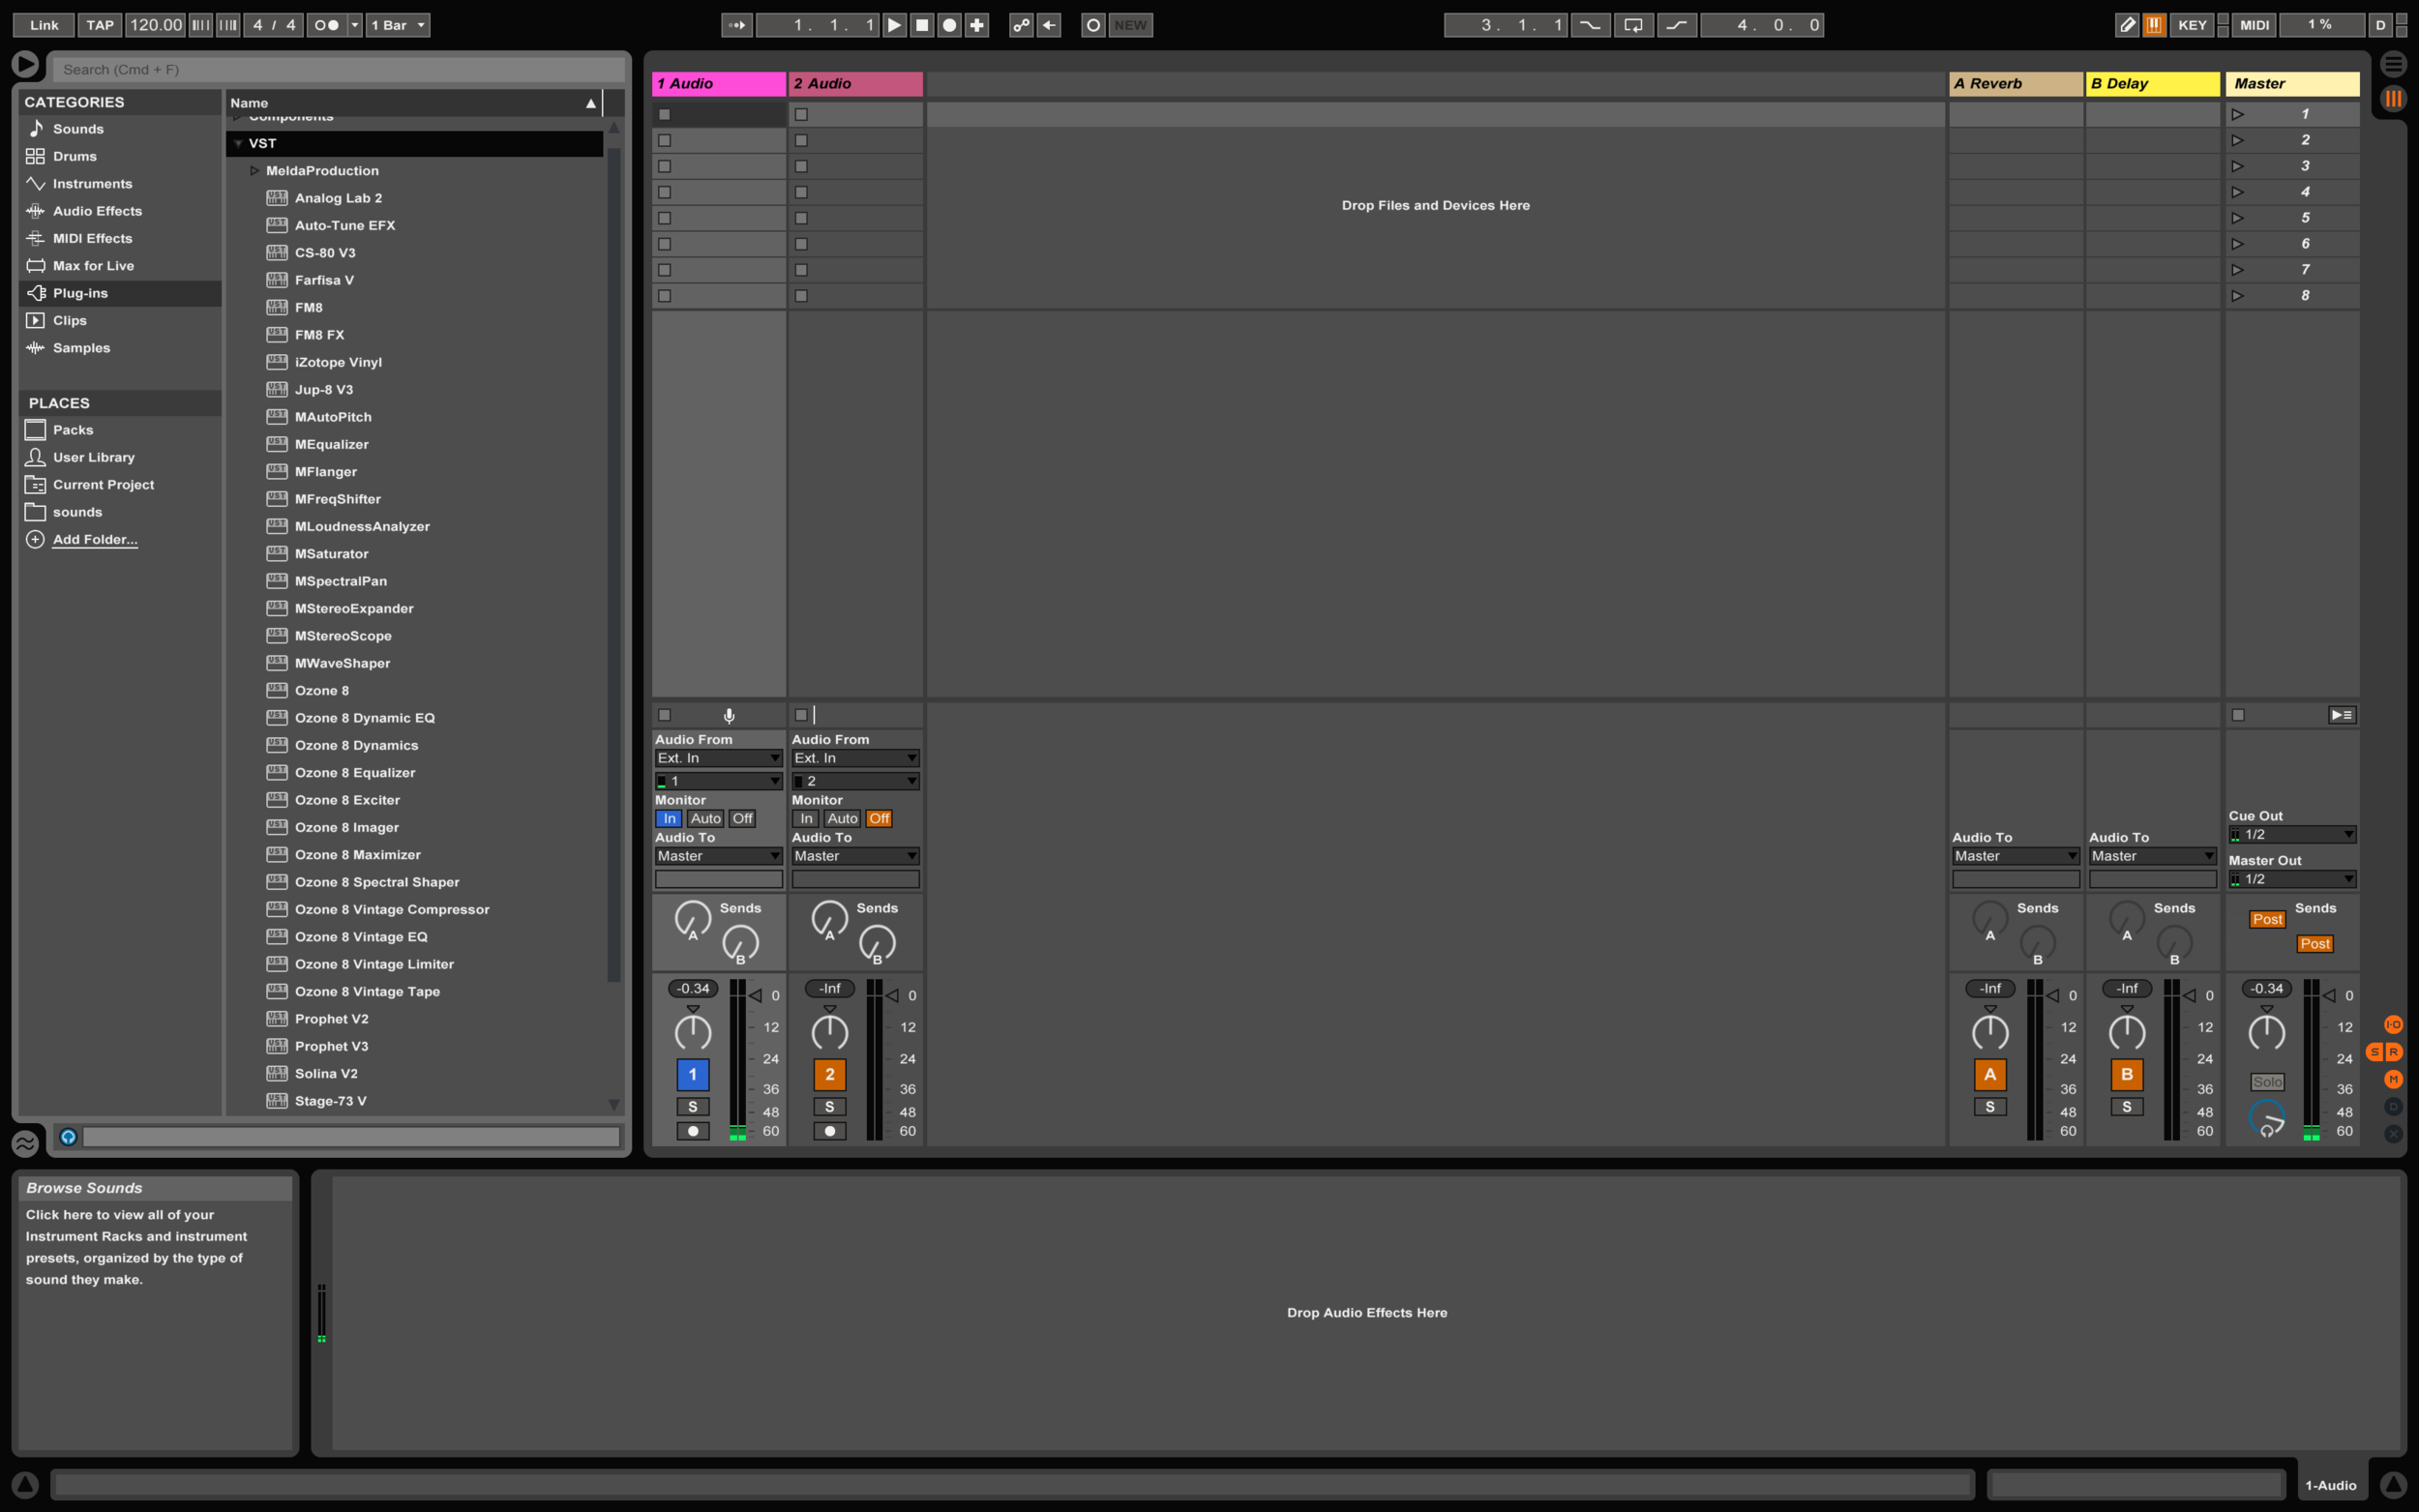Open 1 Audio 'Ext. In' input dropdown
Image resolution: width=2419 pixels, height=1512 pixels.
pyautogui.click(x=718, y=758)
